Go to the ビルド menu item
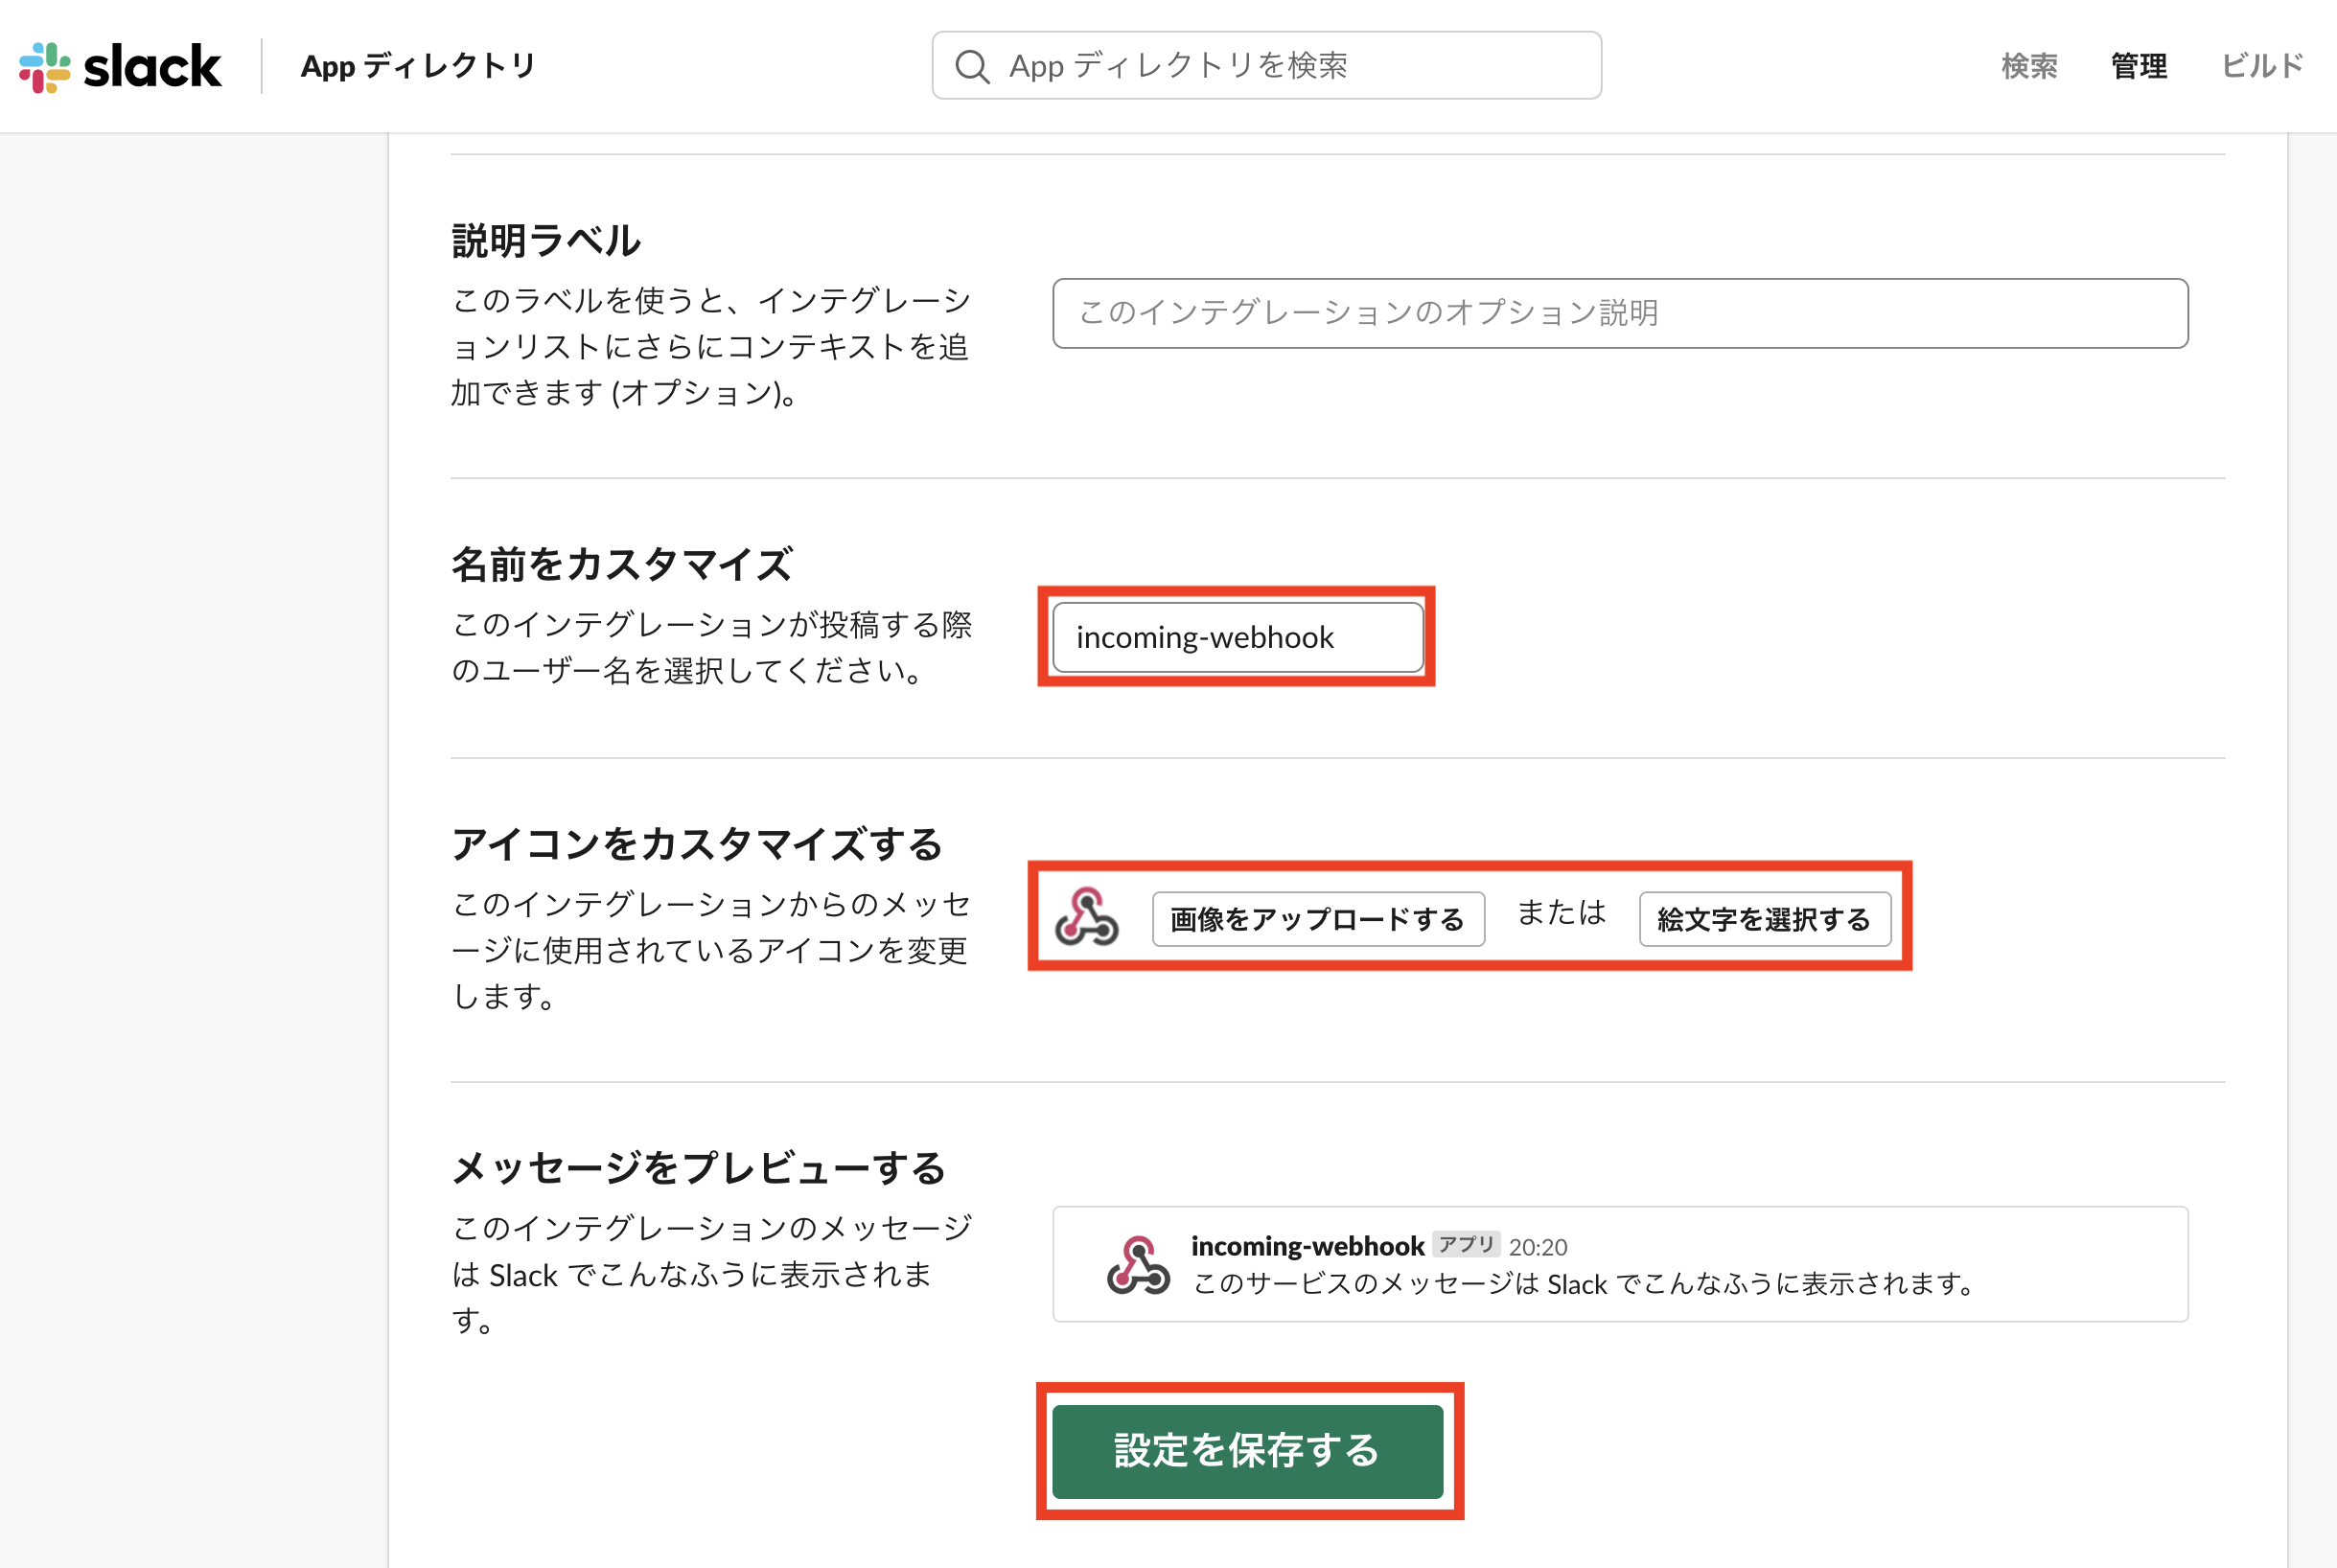This screenshot has width=2337, height=1568. (x=2262, y=66)
